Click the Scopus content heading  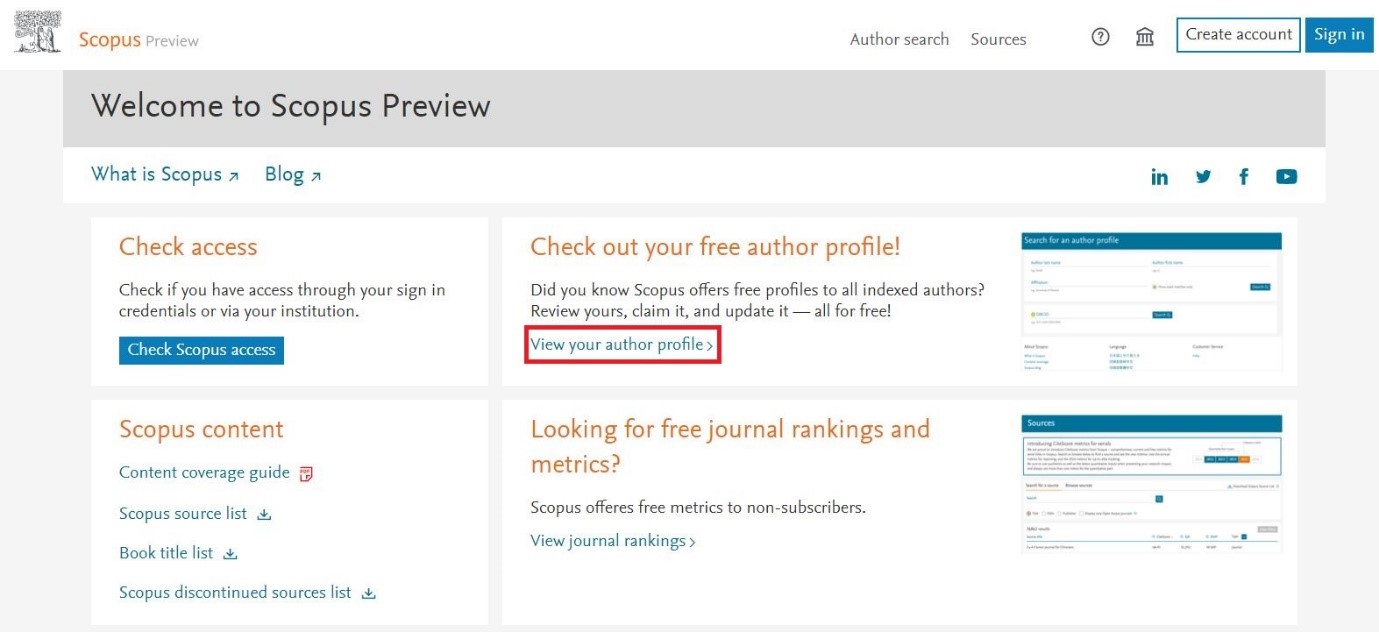[x=201, y=429]
